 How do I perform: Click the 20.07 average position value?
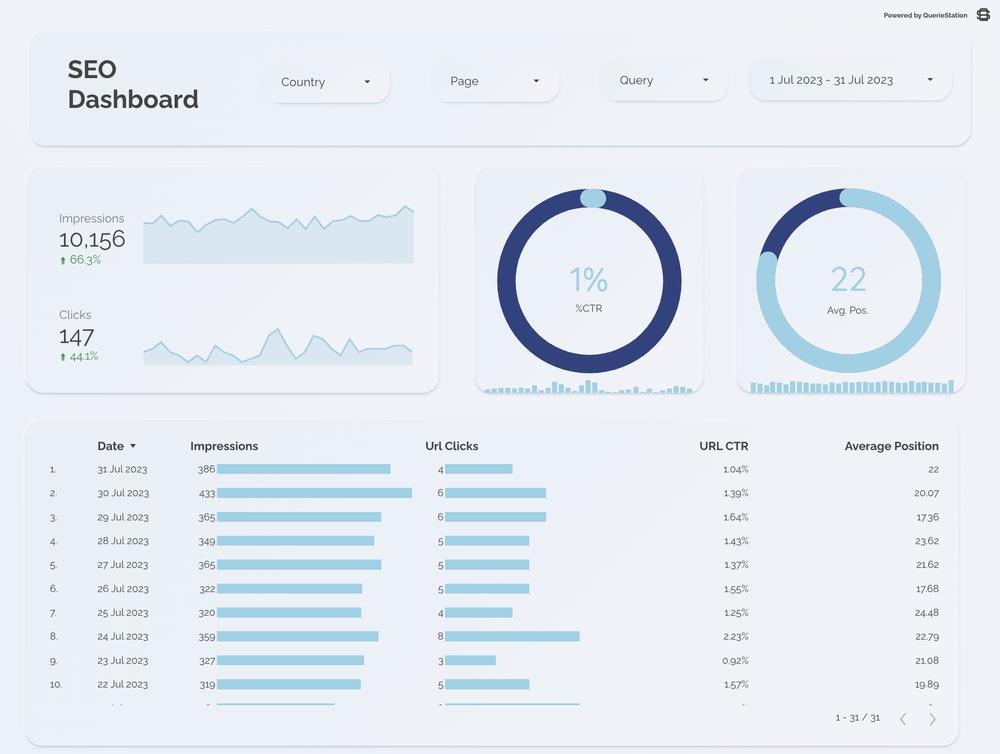point(927,493)
